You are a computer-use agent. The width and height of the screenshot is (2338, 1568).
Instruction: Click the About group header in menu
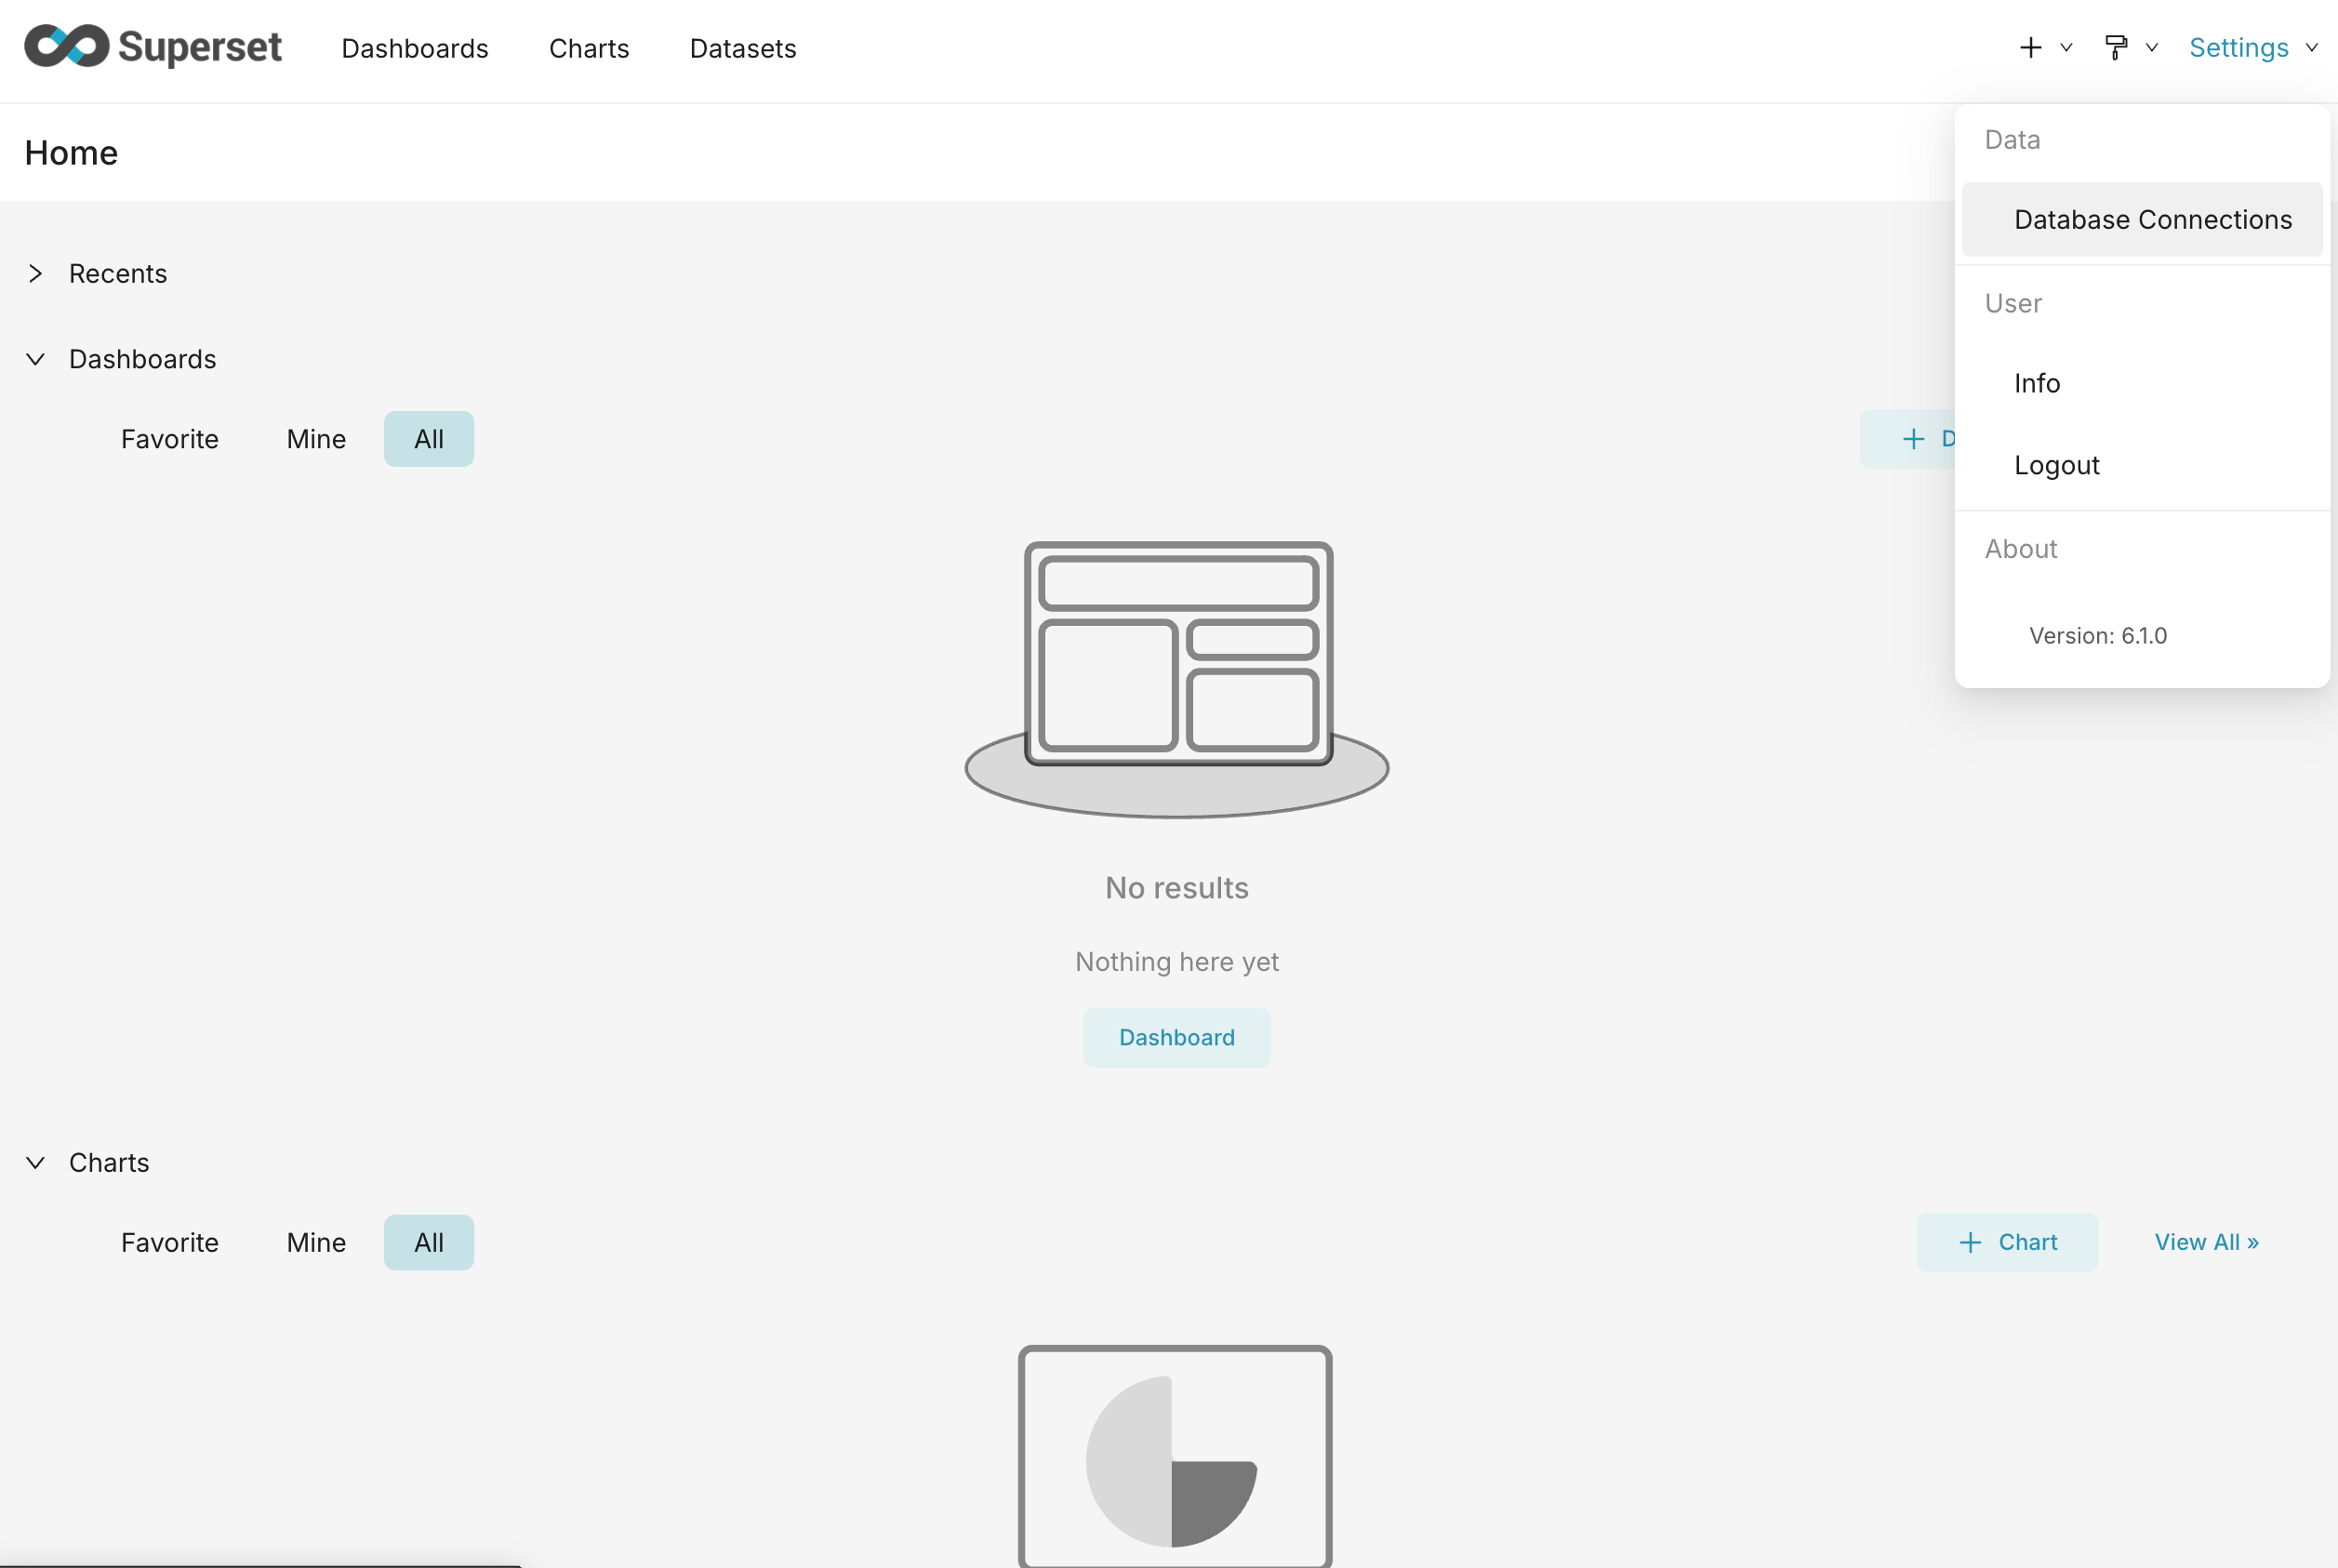(x=2021, y=549)
